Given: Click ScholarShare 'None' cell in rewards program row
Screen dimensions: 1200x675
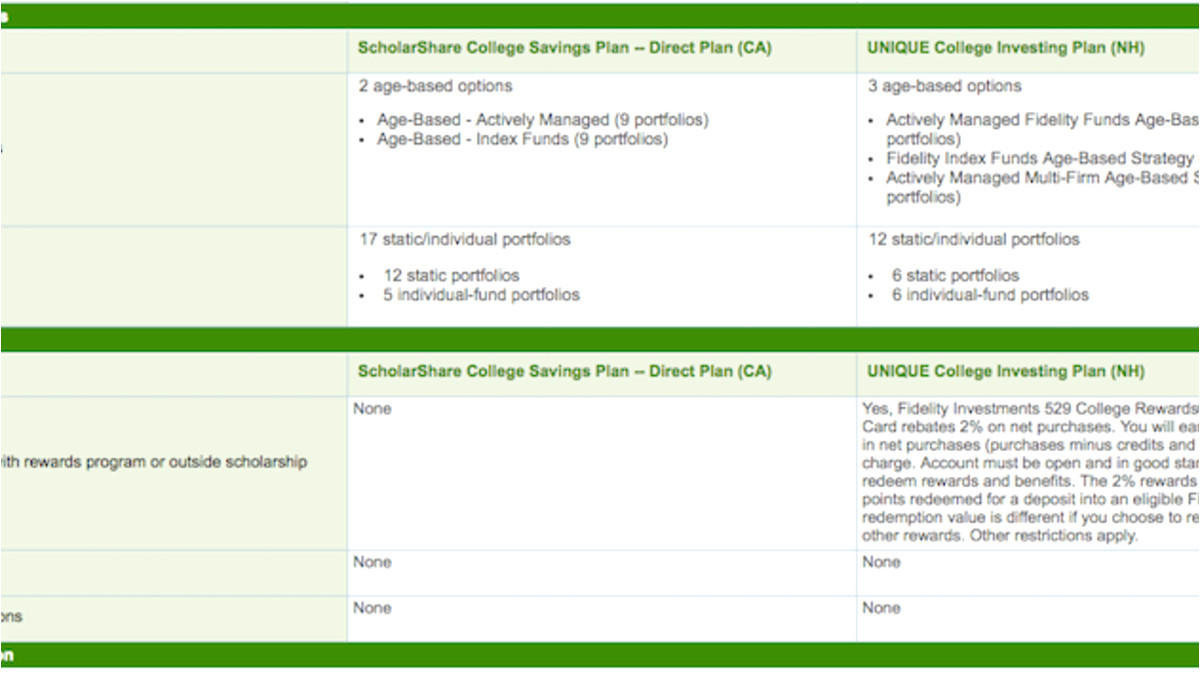Looking at the screenshot, I should pos(372,409).
